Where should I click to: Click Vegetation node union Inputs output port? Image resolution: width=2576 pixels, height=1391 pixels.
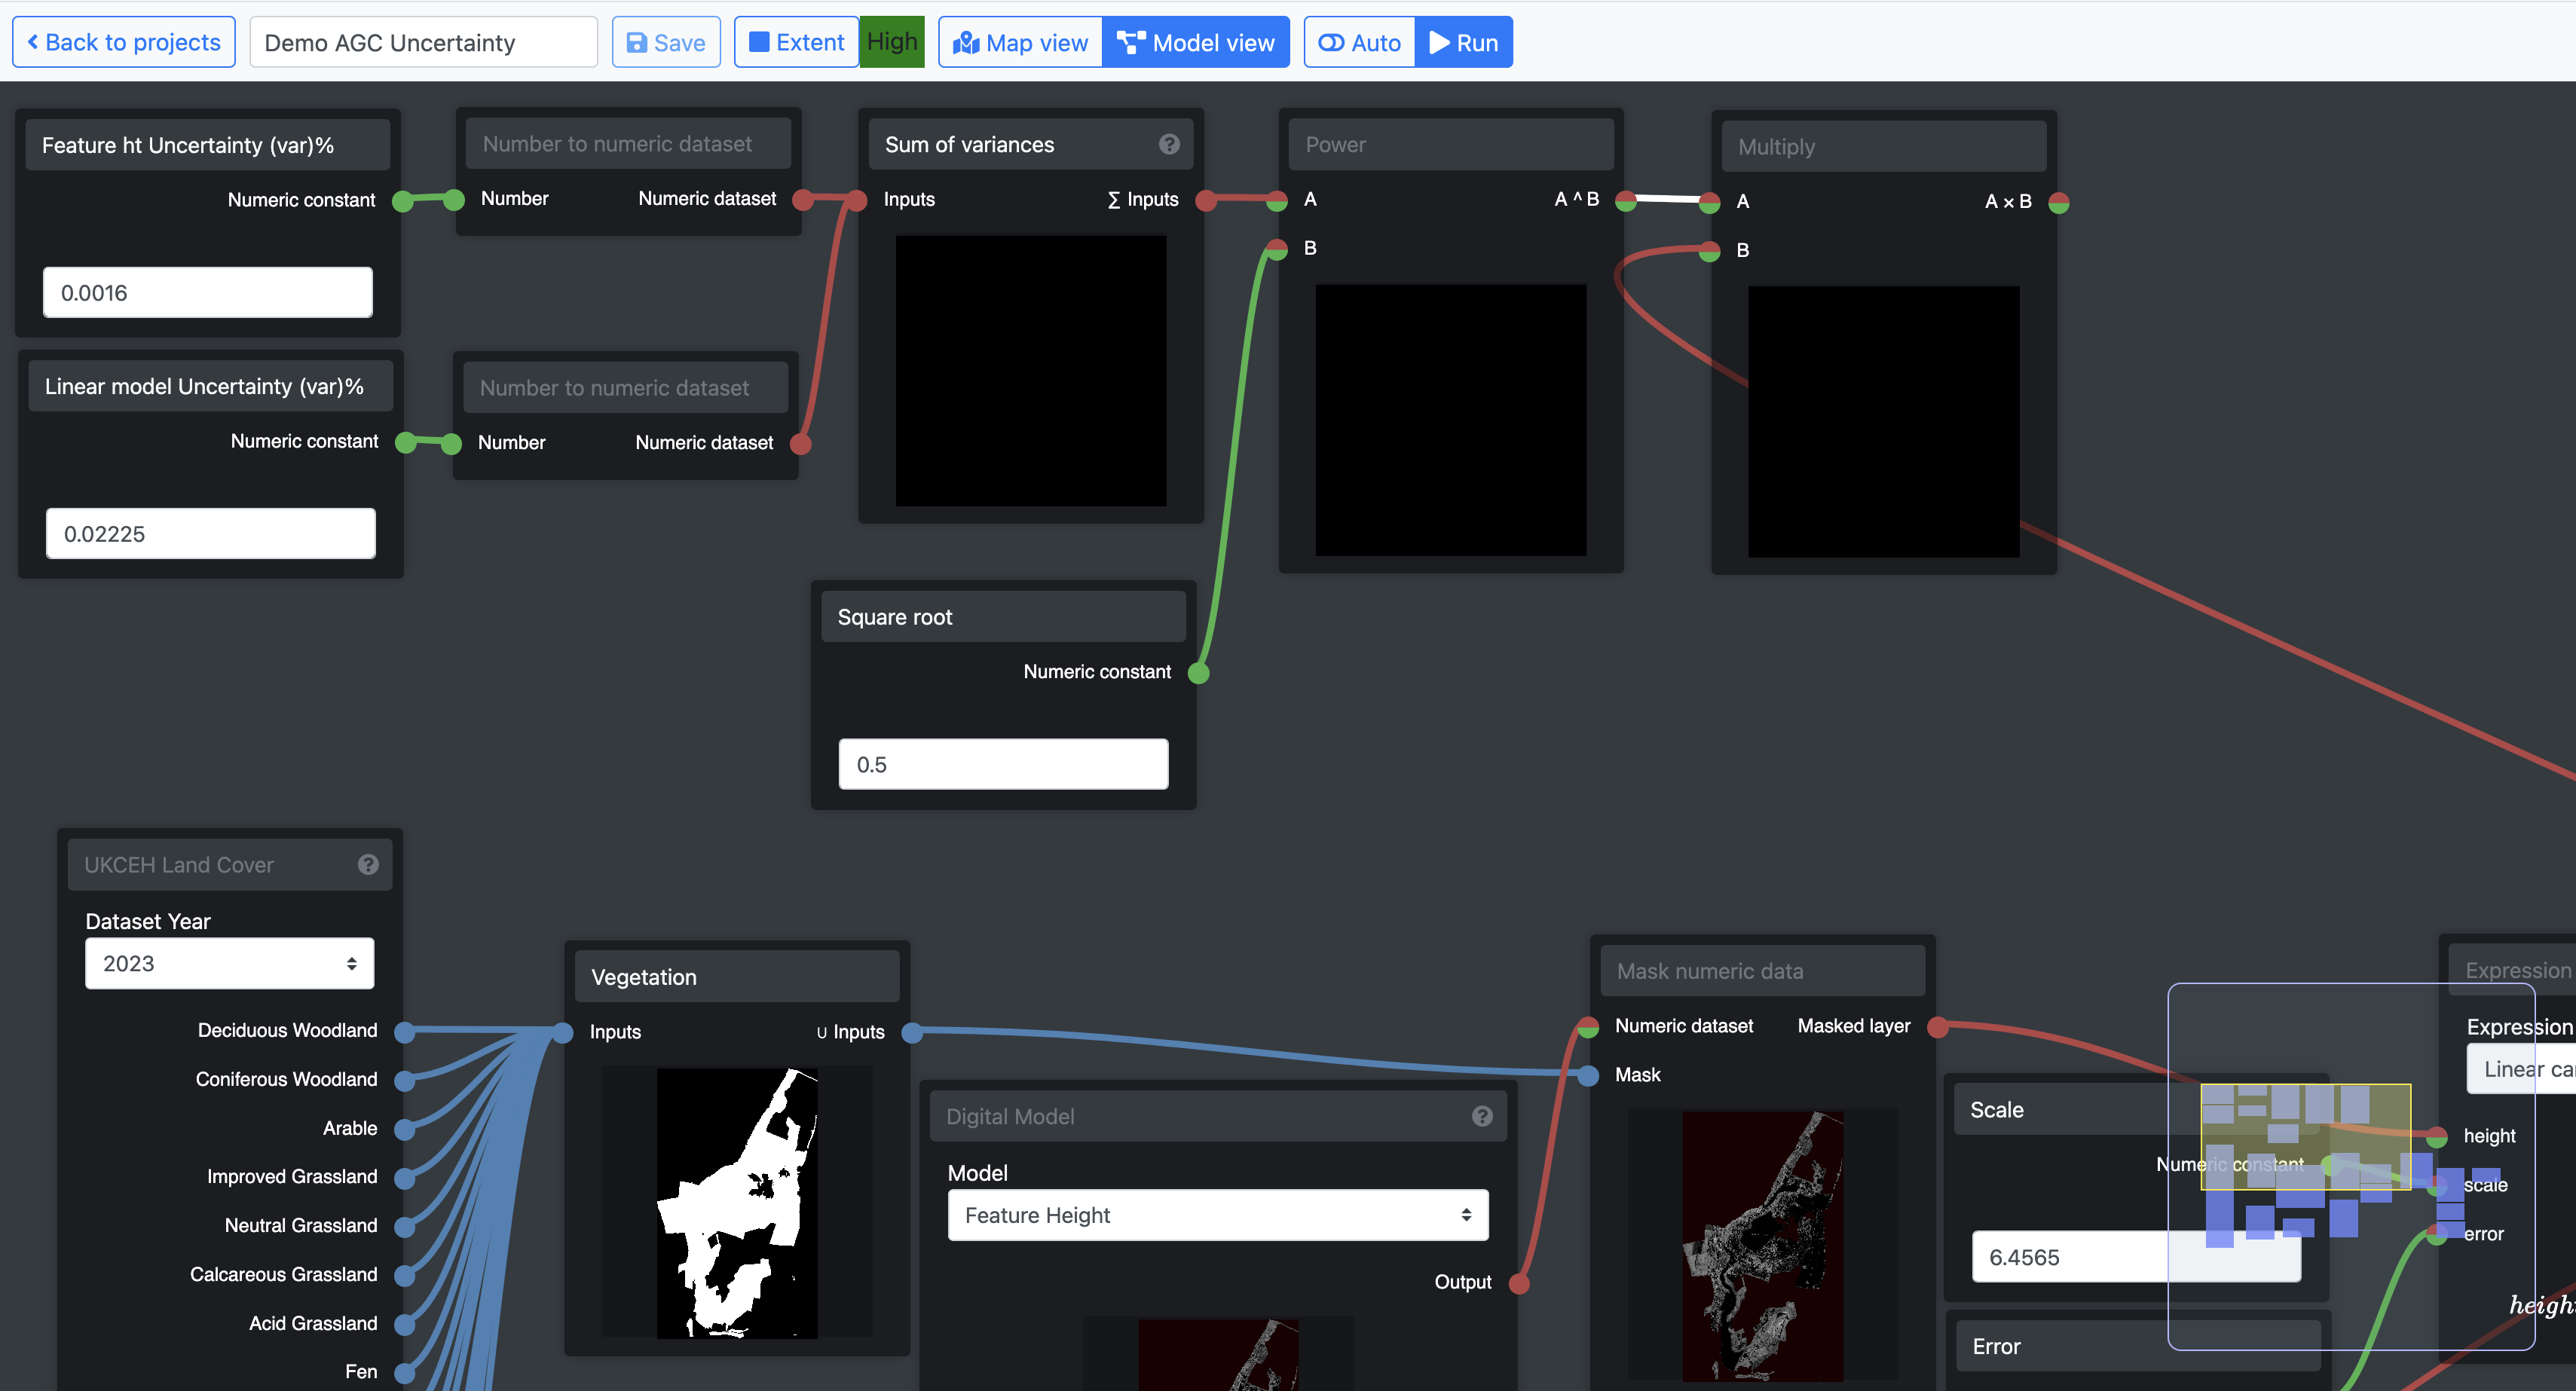912,1032
